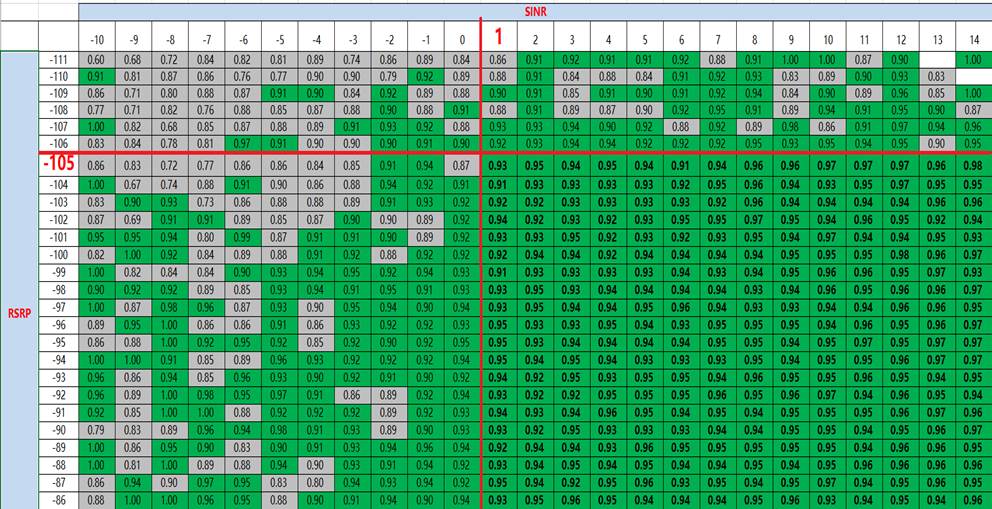Click empty cell at RSRP -111, SINR 13
Image resolution: width=992 pixels, height=509 pixels.
coord(936,61)
